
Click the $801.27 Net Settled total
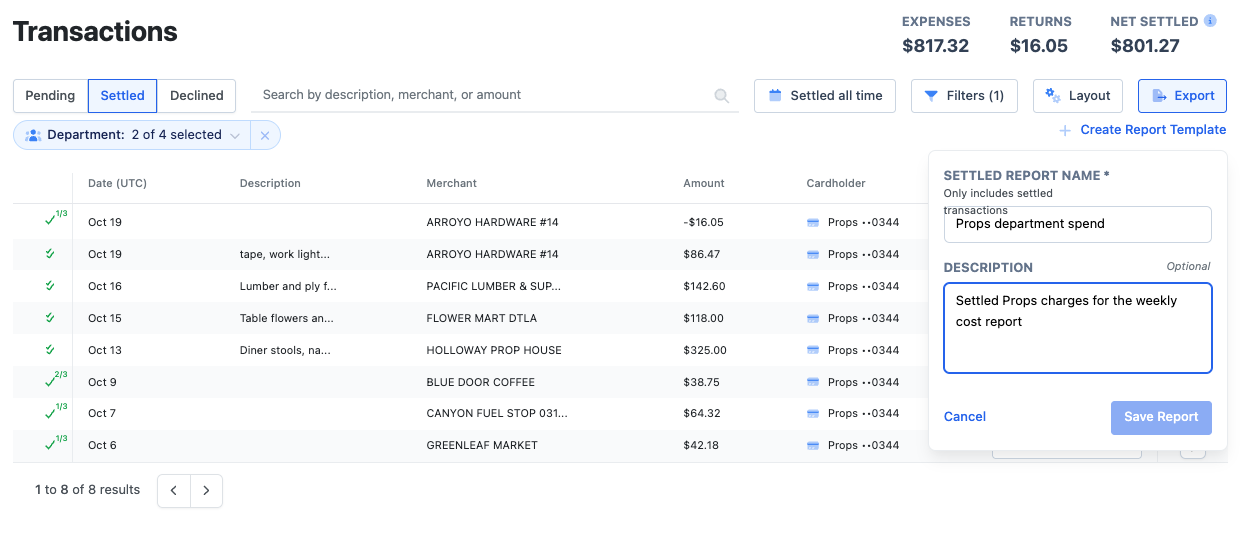pos(1145,46)
